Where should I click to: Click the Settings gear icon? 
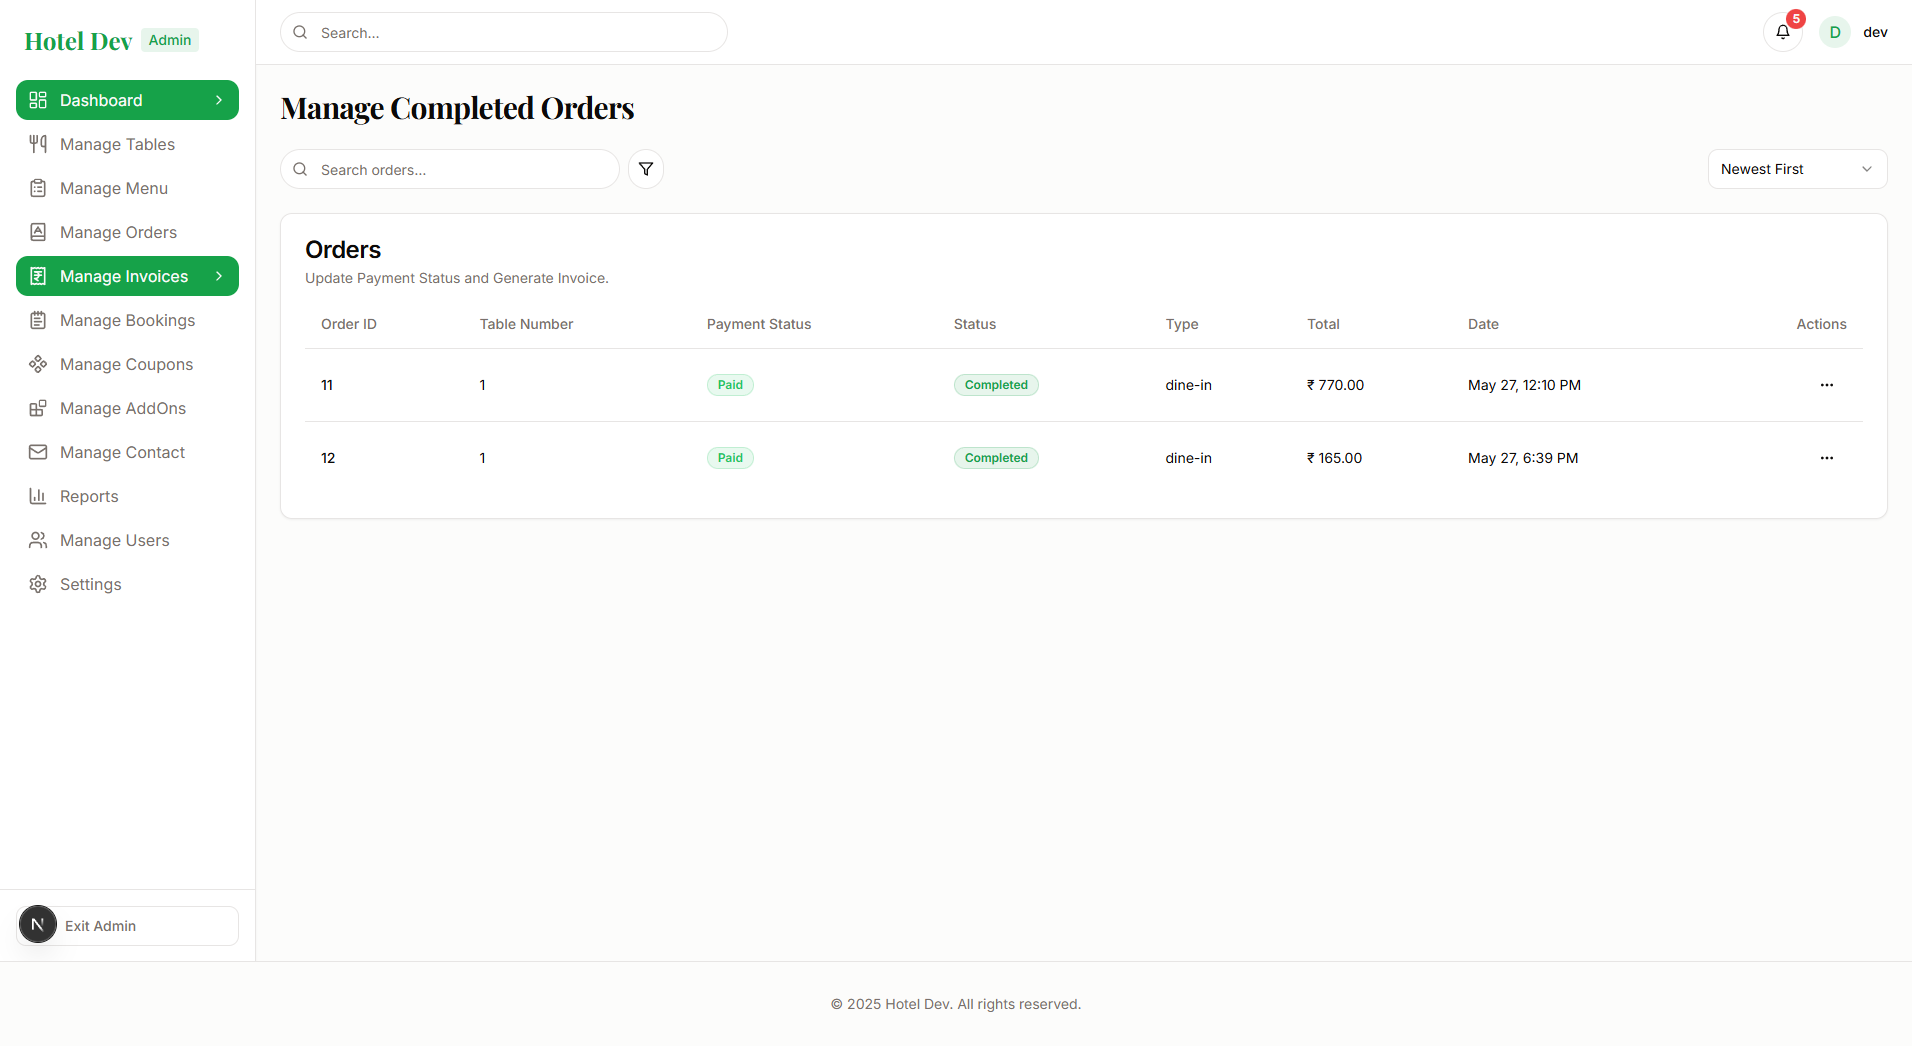pos(38,584)
